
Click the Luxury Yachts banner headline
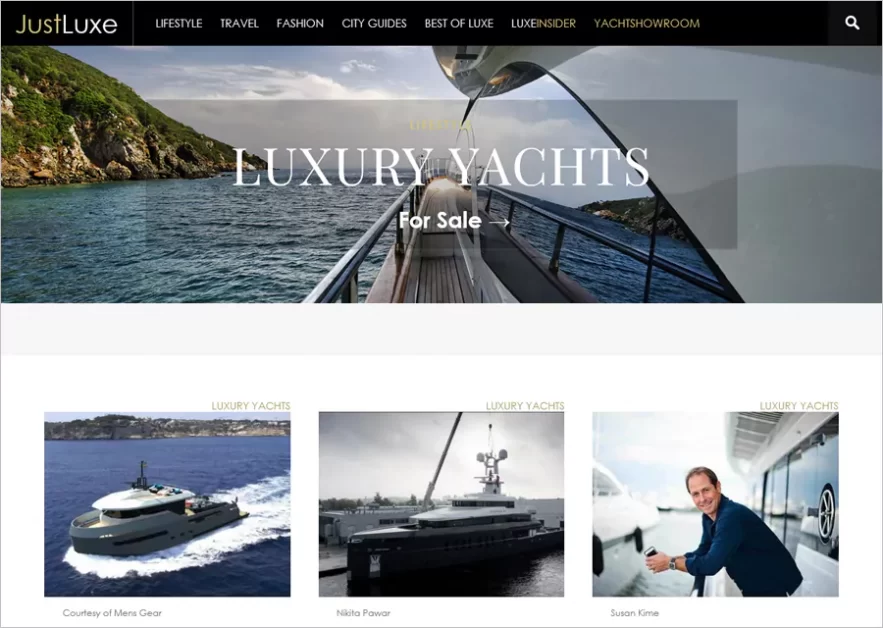441,167
